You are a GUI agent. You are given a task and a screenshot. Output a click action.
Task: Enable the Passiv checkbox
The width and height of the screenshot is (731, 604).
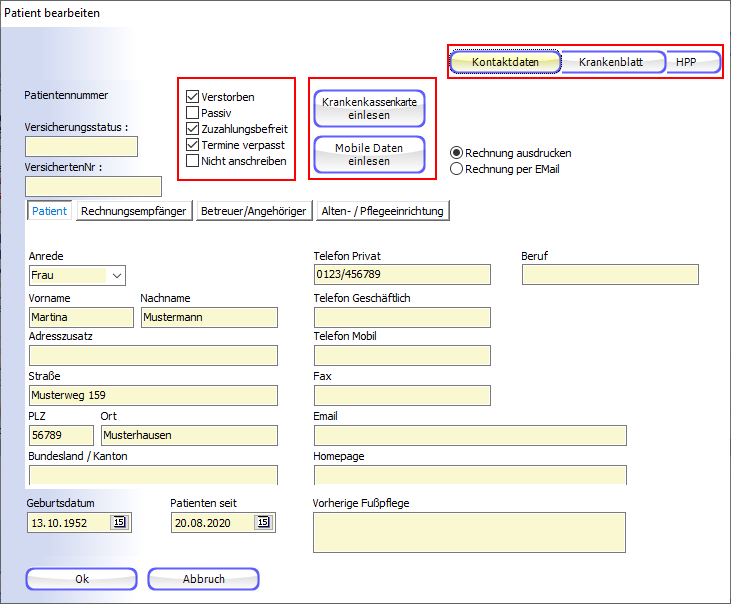coord(193,113)
